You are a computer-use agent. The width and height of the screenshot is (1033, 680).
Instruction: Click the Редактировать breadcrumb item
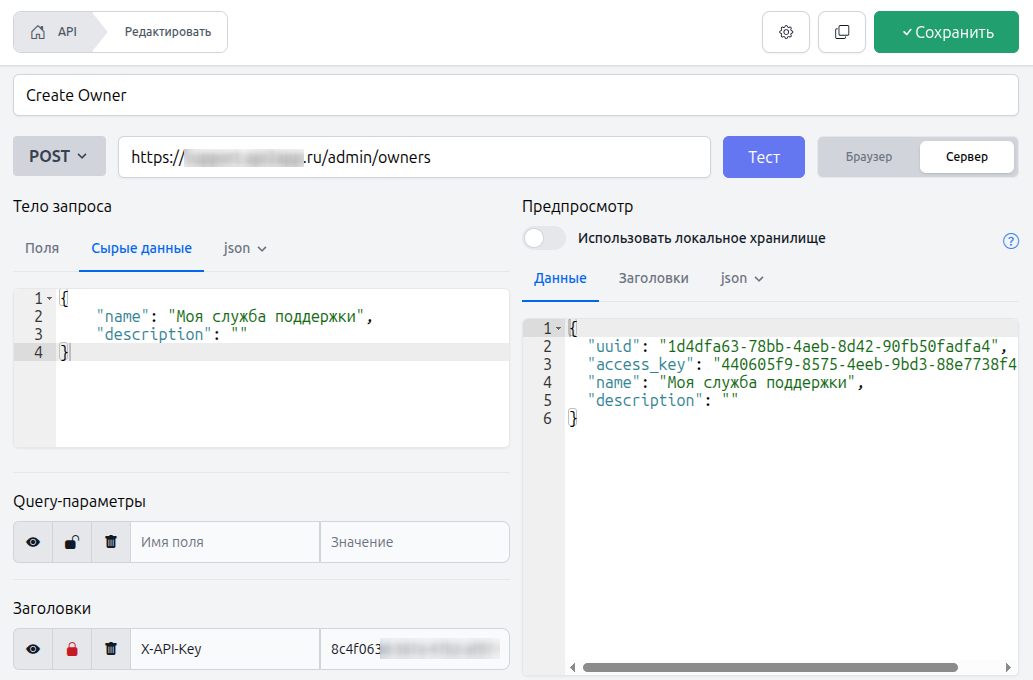click(168, 32)
